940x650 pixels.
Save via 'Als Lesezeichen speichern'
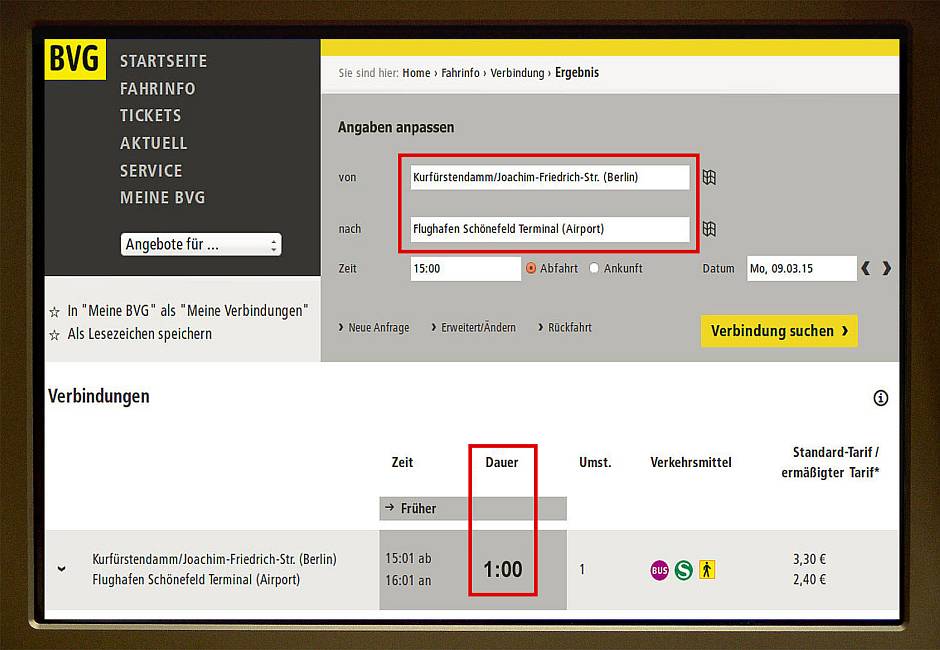[139, 334]
